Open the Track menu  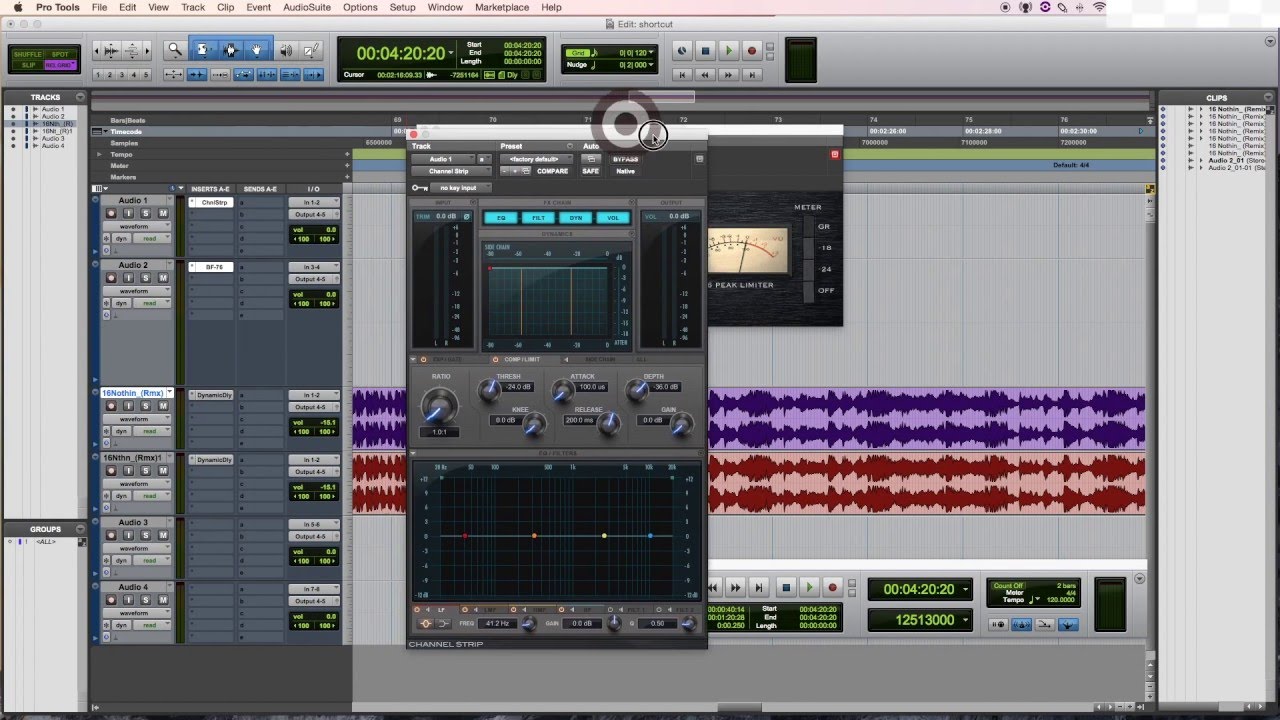193,7
